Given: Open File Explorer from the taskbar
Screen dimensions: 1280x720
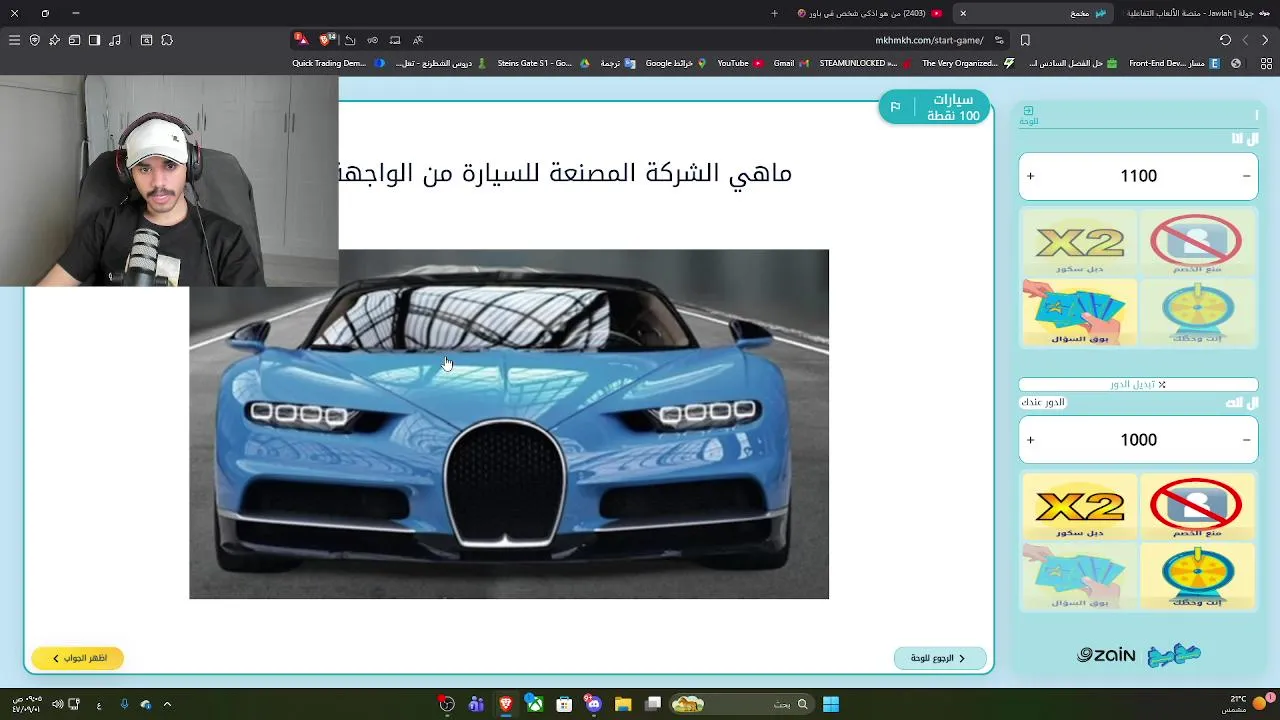Looking at the screenshot, I should pyautogui.click(x=622, y=704).
